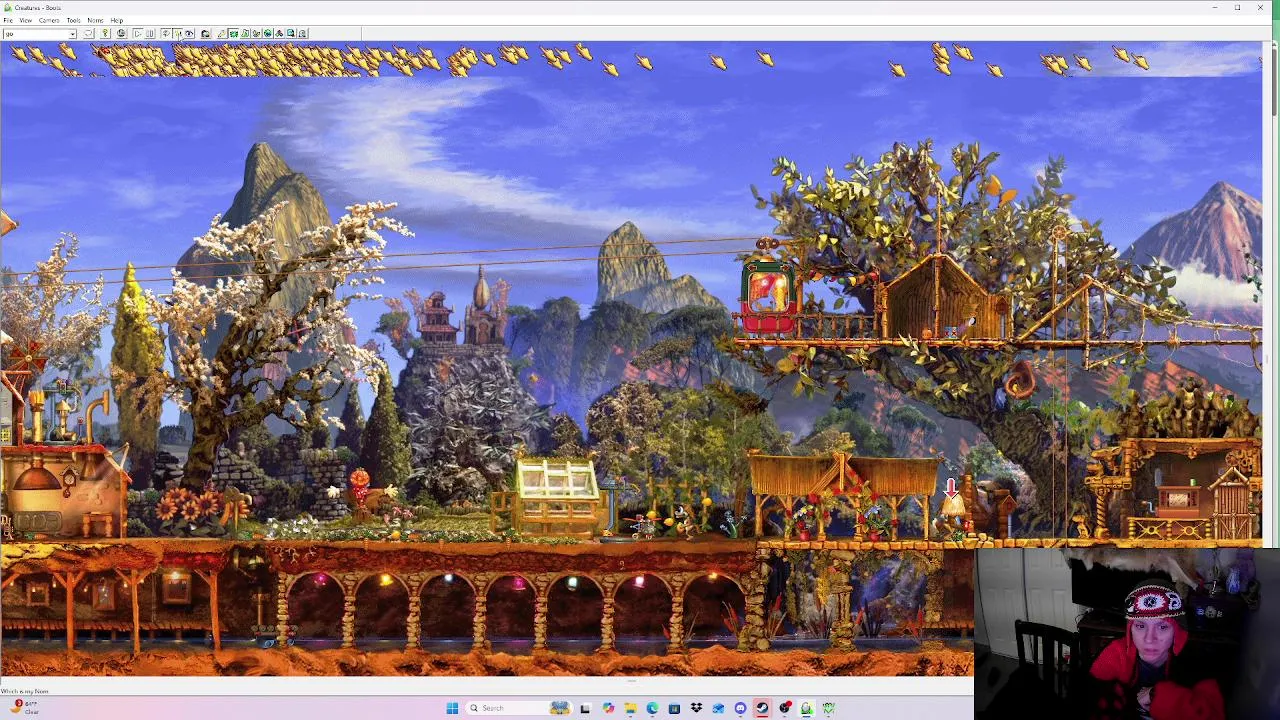
Task: Open Microsoft Edge from the taskbar
Action: [652, 708]
